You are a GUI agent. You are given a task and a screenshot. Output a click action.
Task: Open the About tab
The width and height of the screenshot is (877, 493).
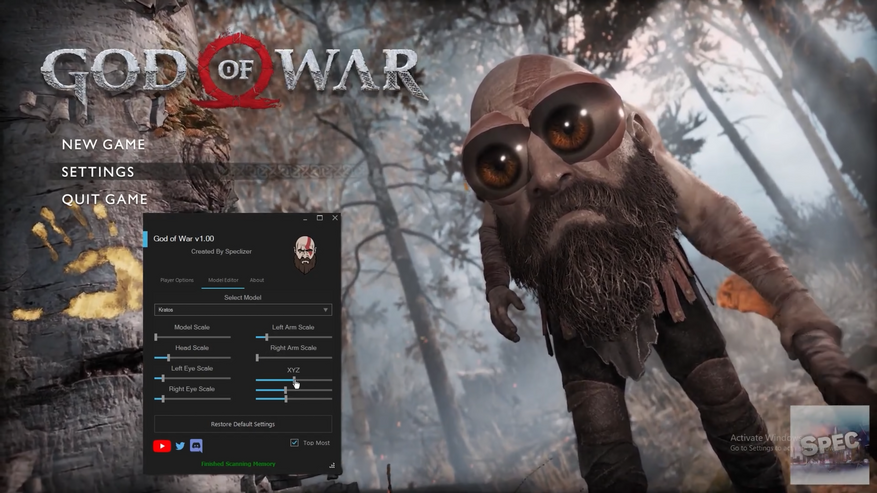257,280
